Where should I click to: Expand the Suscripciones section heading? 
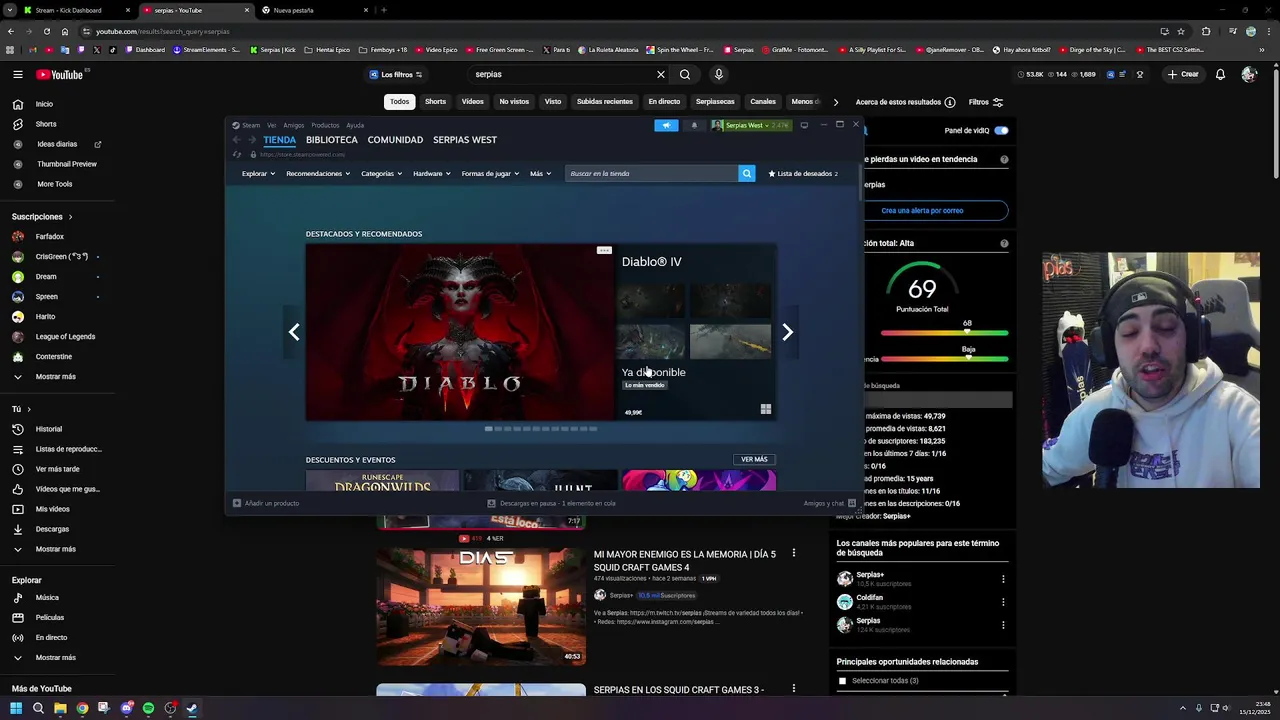[x=42, y=216]
